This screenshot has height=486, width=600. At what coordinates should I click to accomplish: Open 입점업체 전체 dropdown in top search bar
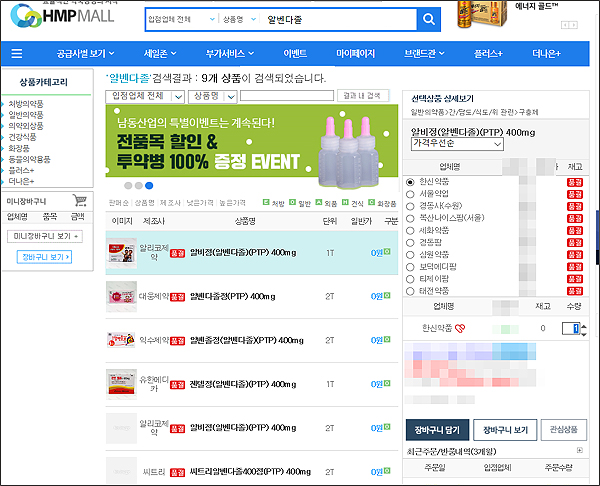coord(181,19)
